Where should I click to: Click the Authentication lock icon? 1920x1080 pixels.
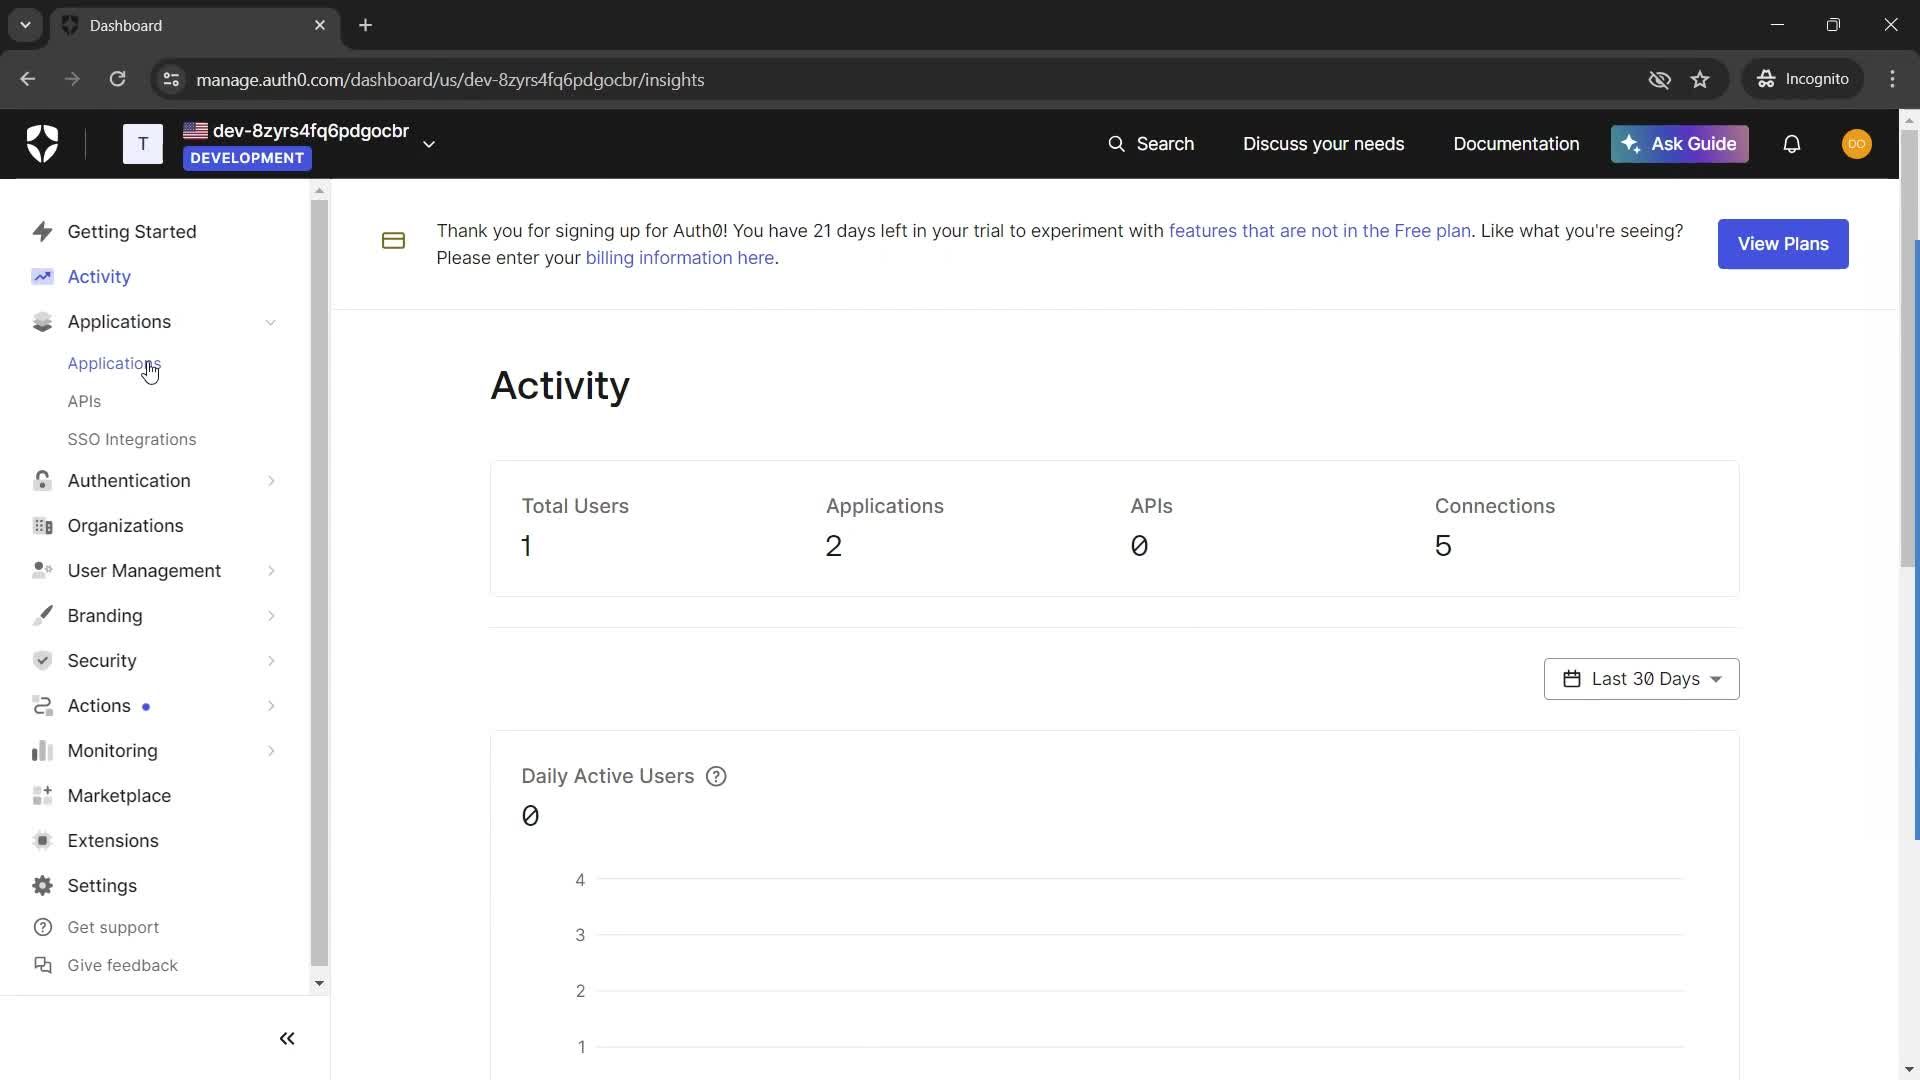42,481
